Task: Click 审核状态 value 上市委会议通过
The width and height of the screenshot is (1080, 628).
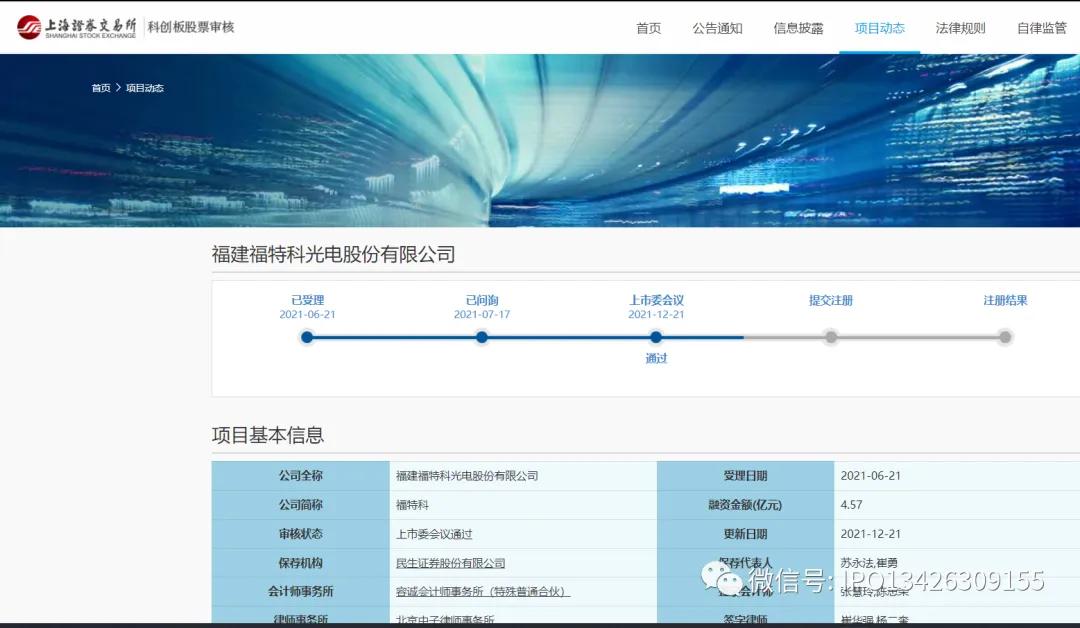Action: tap(434, 534)
